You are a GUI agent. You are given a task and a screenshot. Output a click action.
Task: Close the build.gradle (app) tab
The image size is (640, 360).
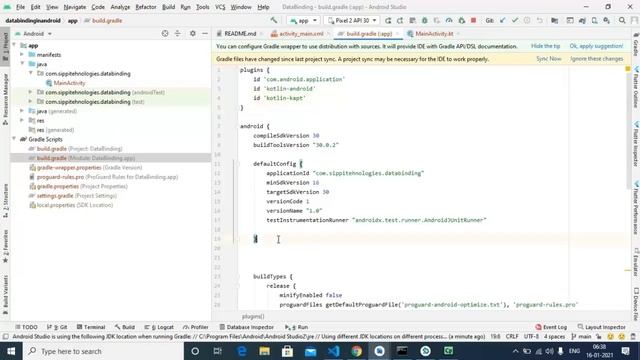[397, 34]
